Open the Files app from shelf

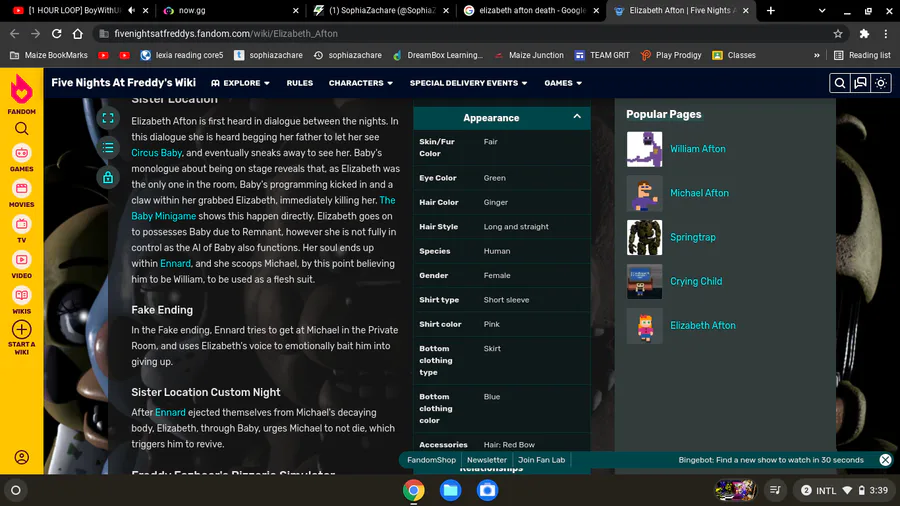451,490
